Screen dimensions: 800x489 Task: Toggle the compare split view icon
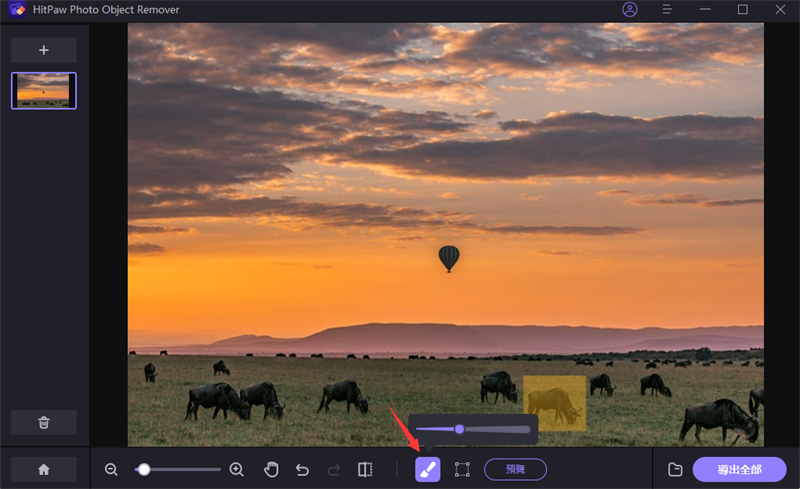coord(365,470)
